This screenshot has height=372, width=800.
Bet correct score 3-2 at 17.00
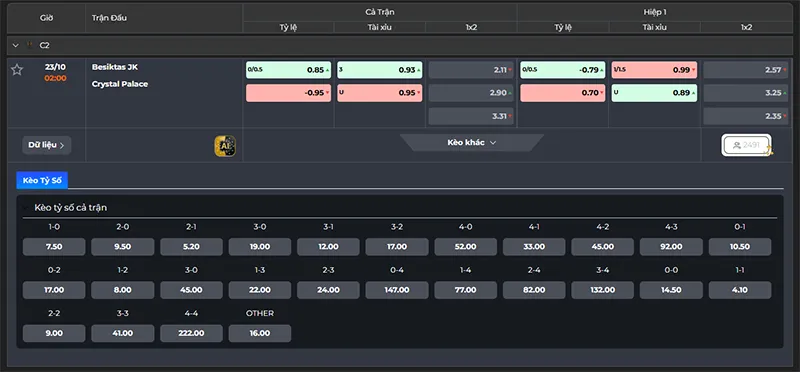[397, 246]
